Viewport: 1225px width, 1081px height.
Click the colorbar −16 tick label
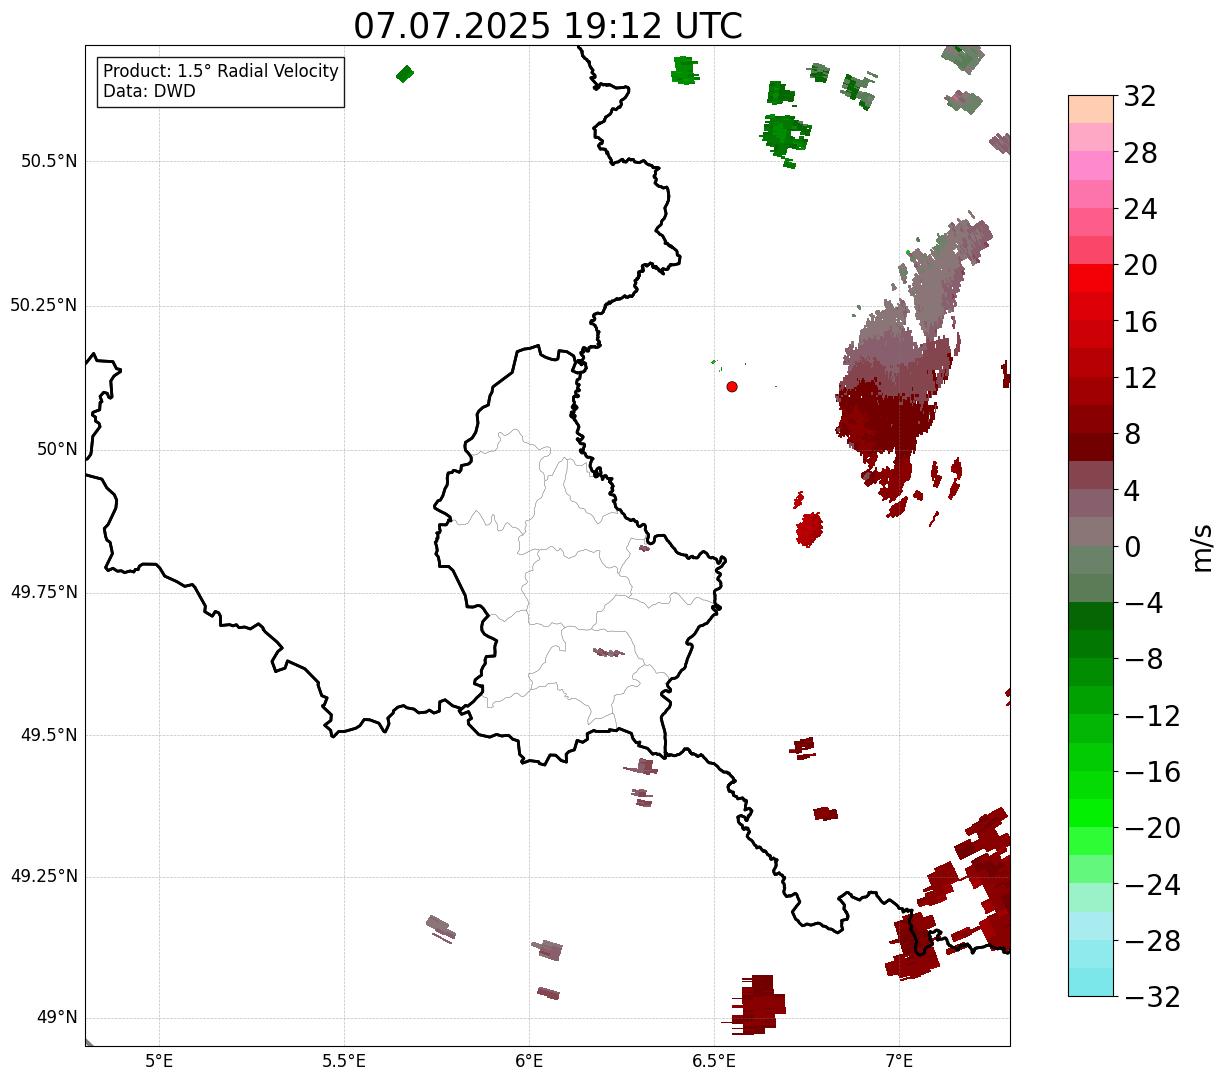(x=1152, y=772)
